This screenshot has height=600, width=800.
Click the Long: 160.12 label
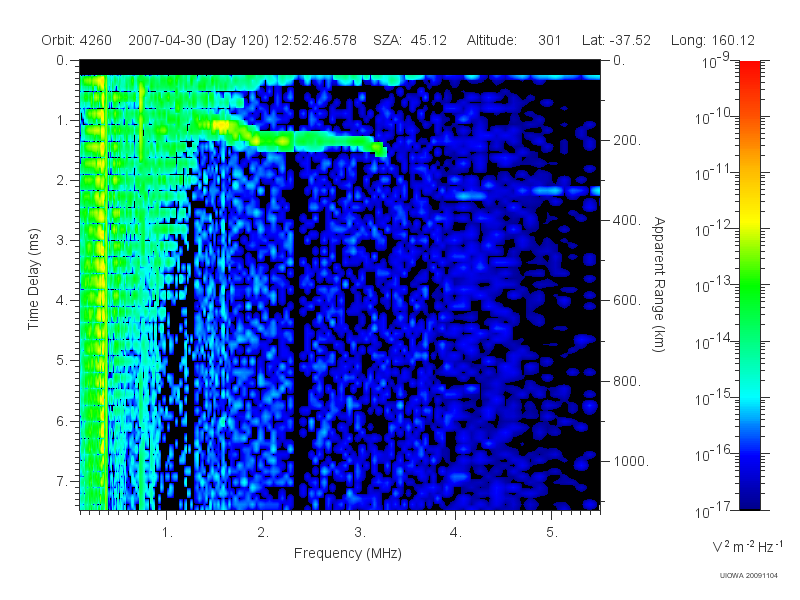point(712,40)
